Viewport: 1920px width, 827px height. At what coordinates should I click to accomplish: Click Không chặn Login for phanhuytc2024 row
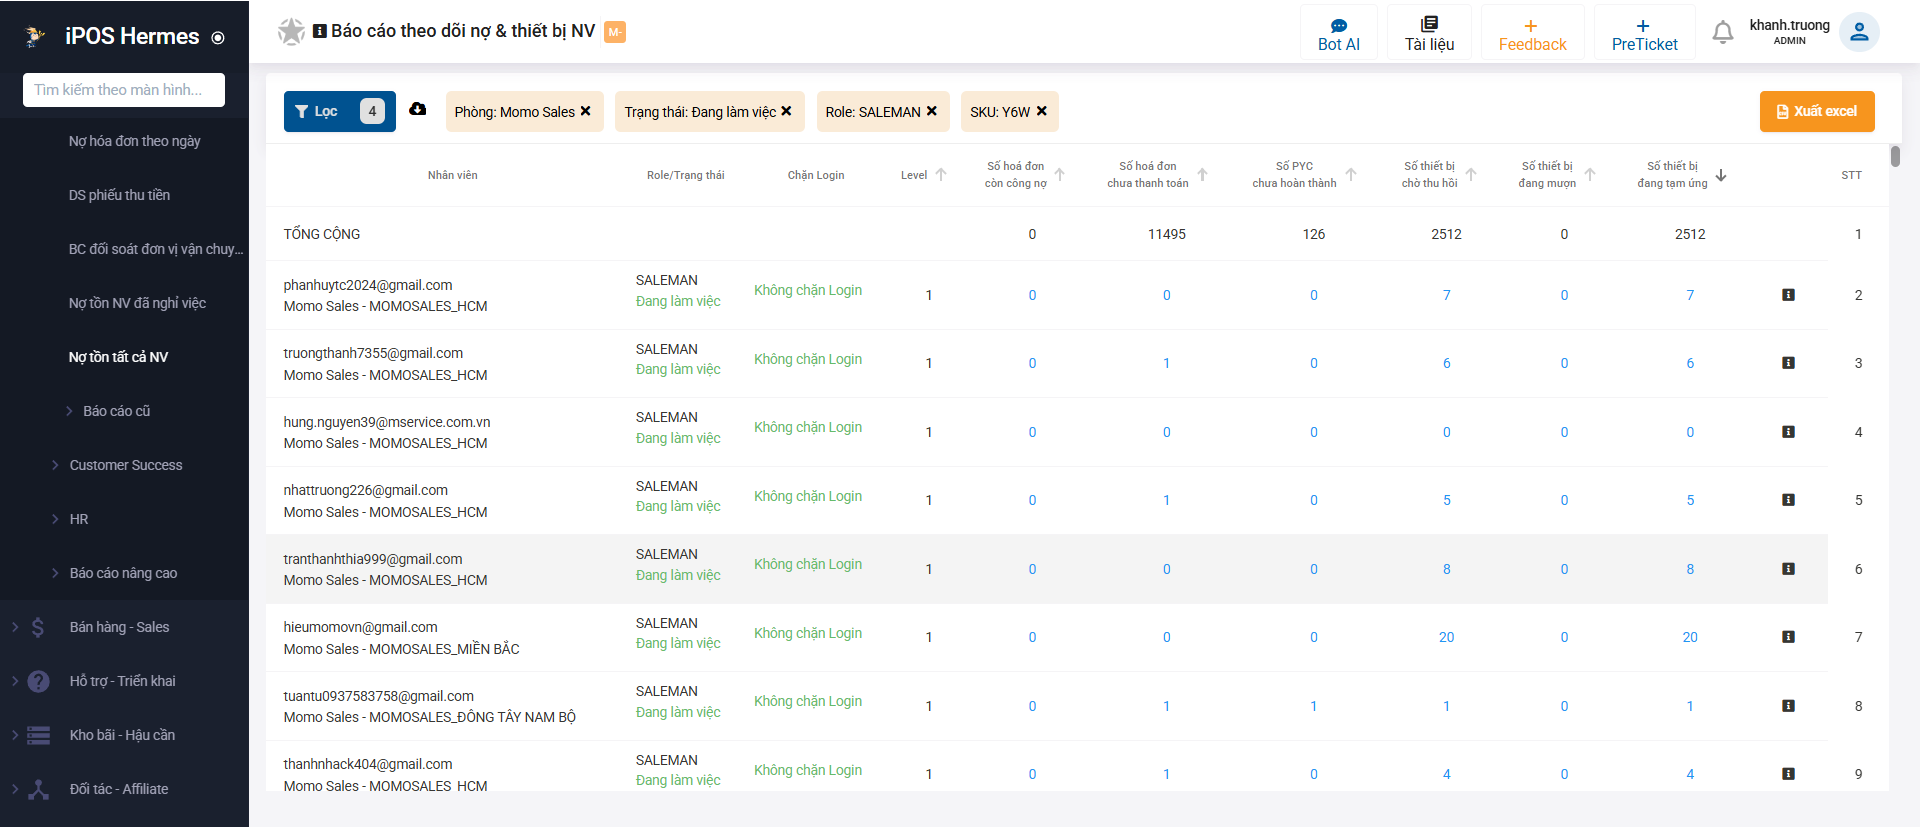[x=808, y=290]
